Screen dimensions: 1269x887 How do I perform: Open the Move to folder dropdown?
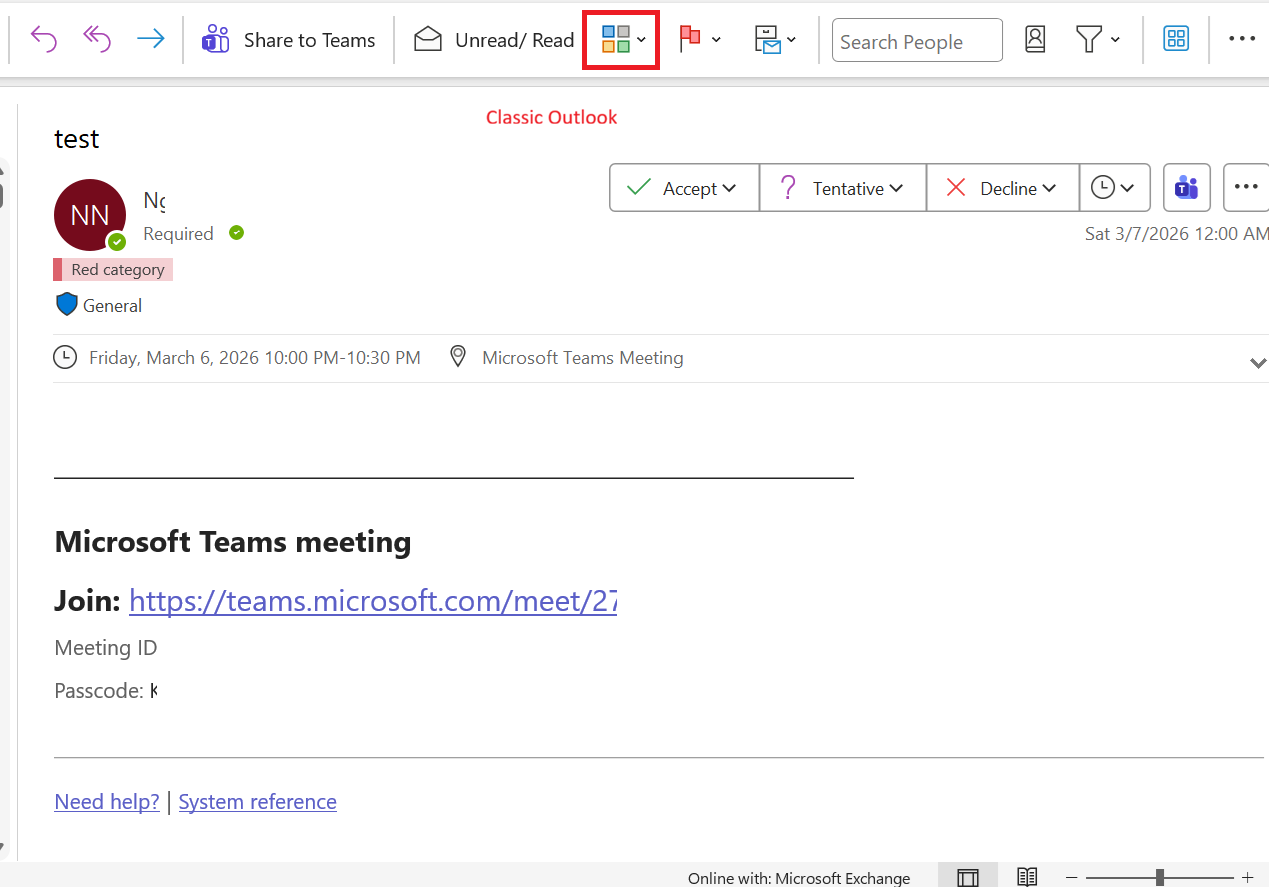(x=775, y=40)
